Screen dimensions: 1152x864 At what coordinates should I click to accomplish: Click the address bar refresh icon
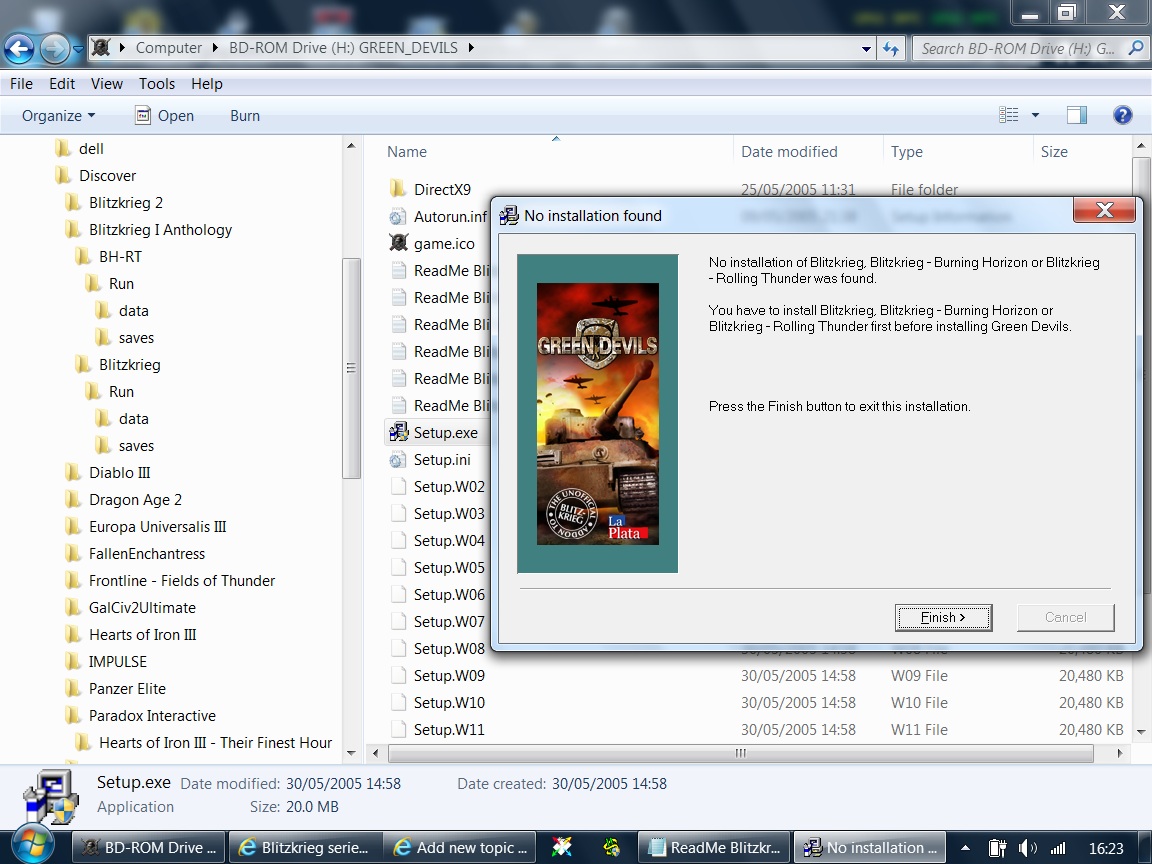[891, 49]
